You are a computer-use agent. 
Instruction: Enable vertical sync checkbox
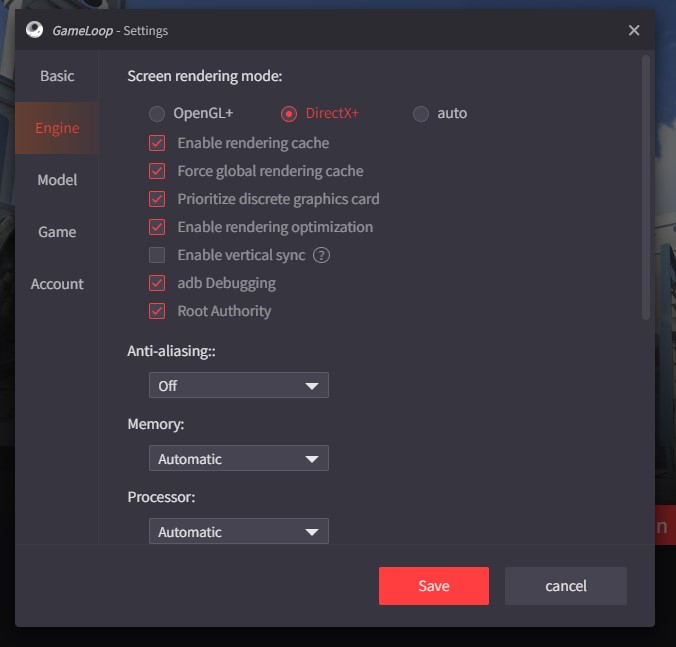[x=157, y=255]
